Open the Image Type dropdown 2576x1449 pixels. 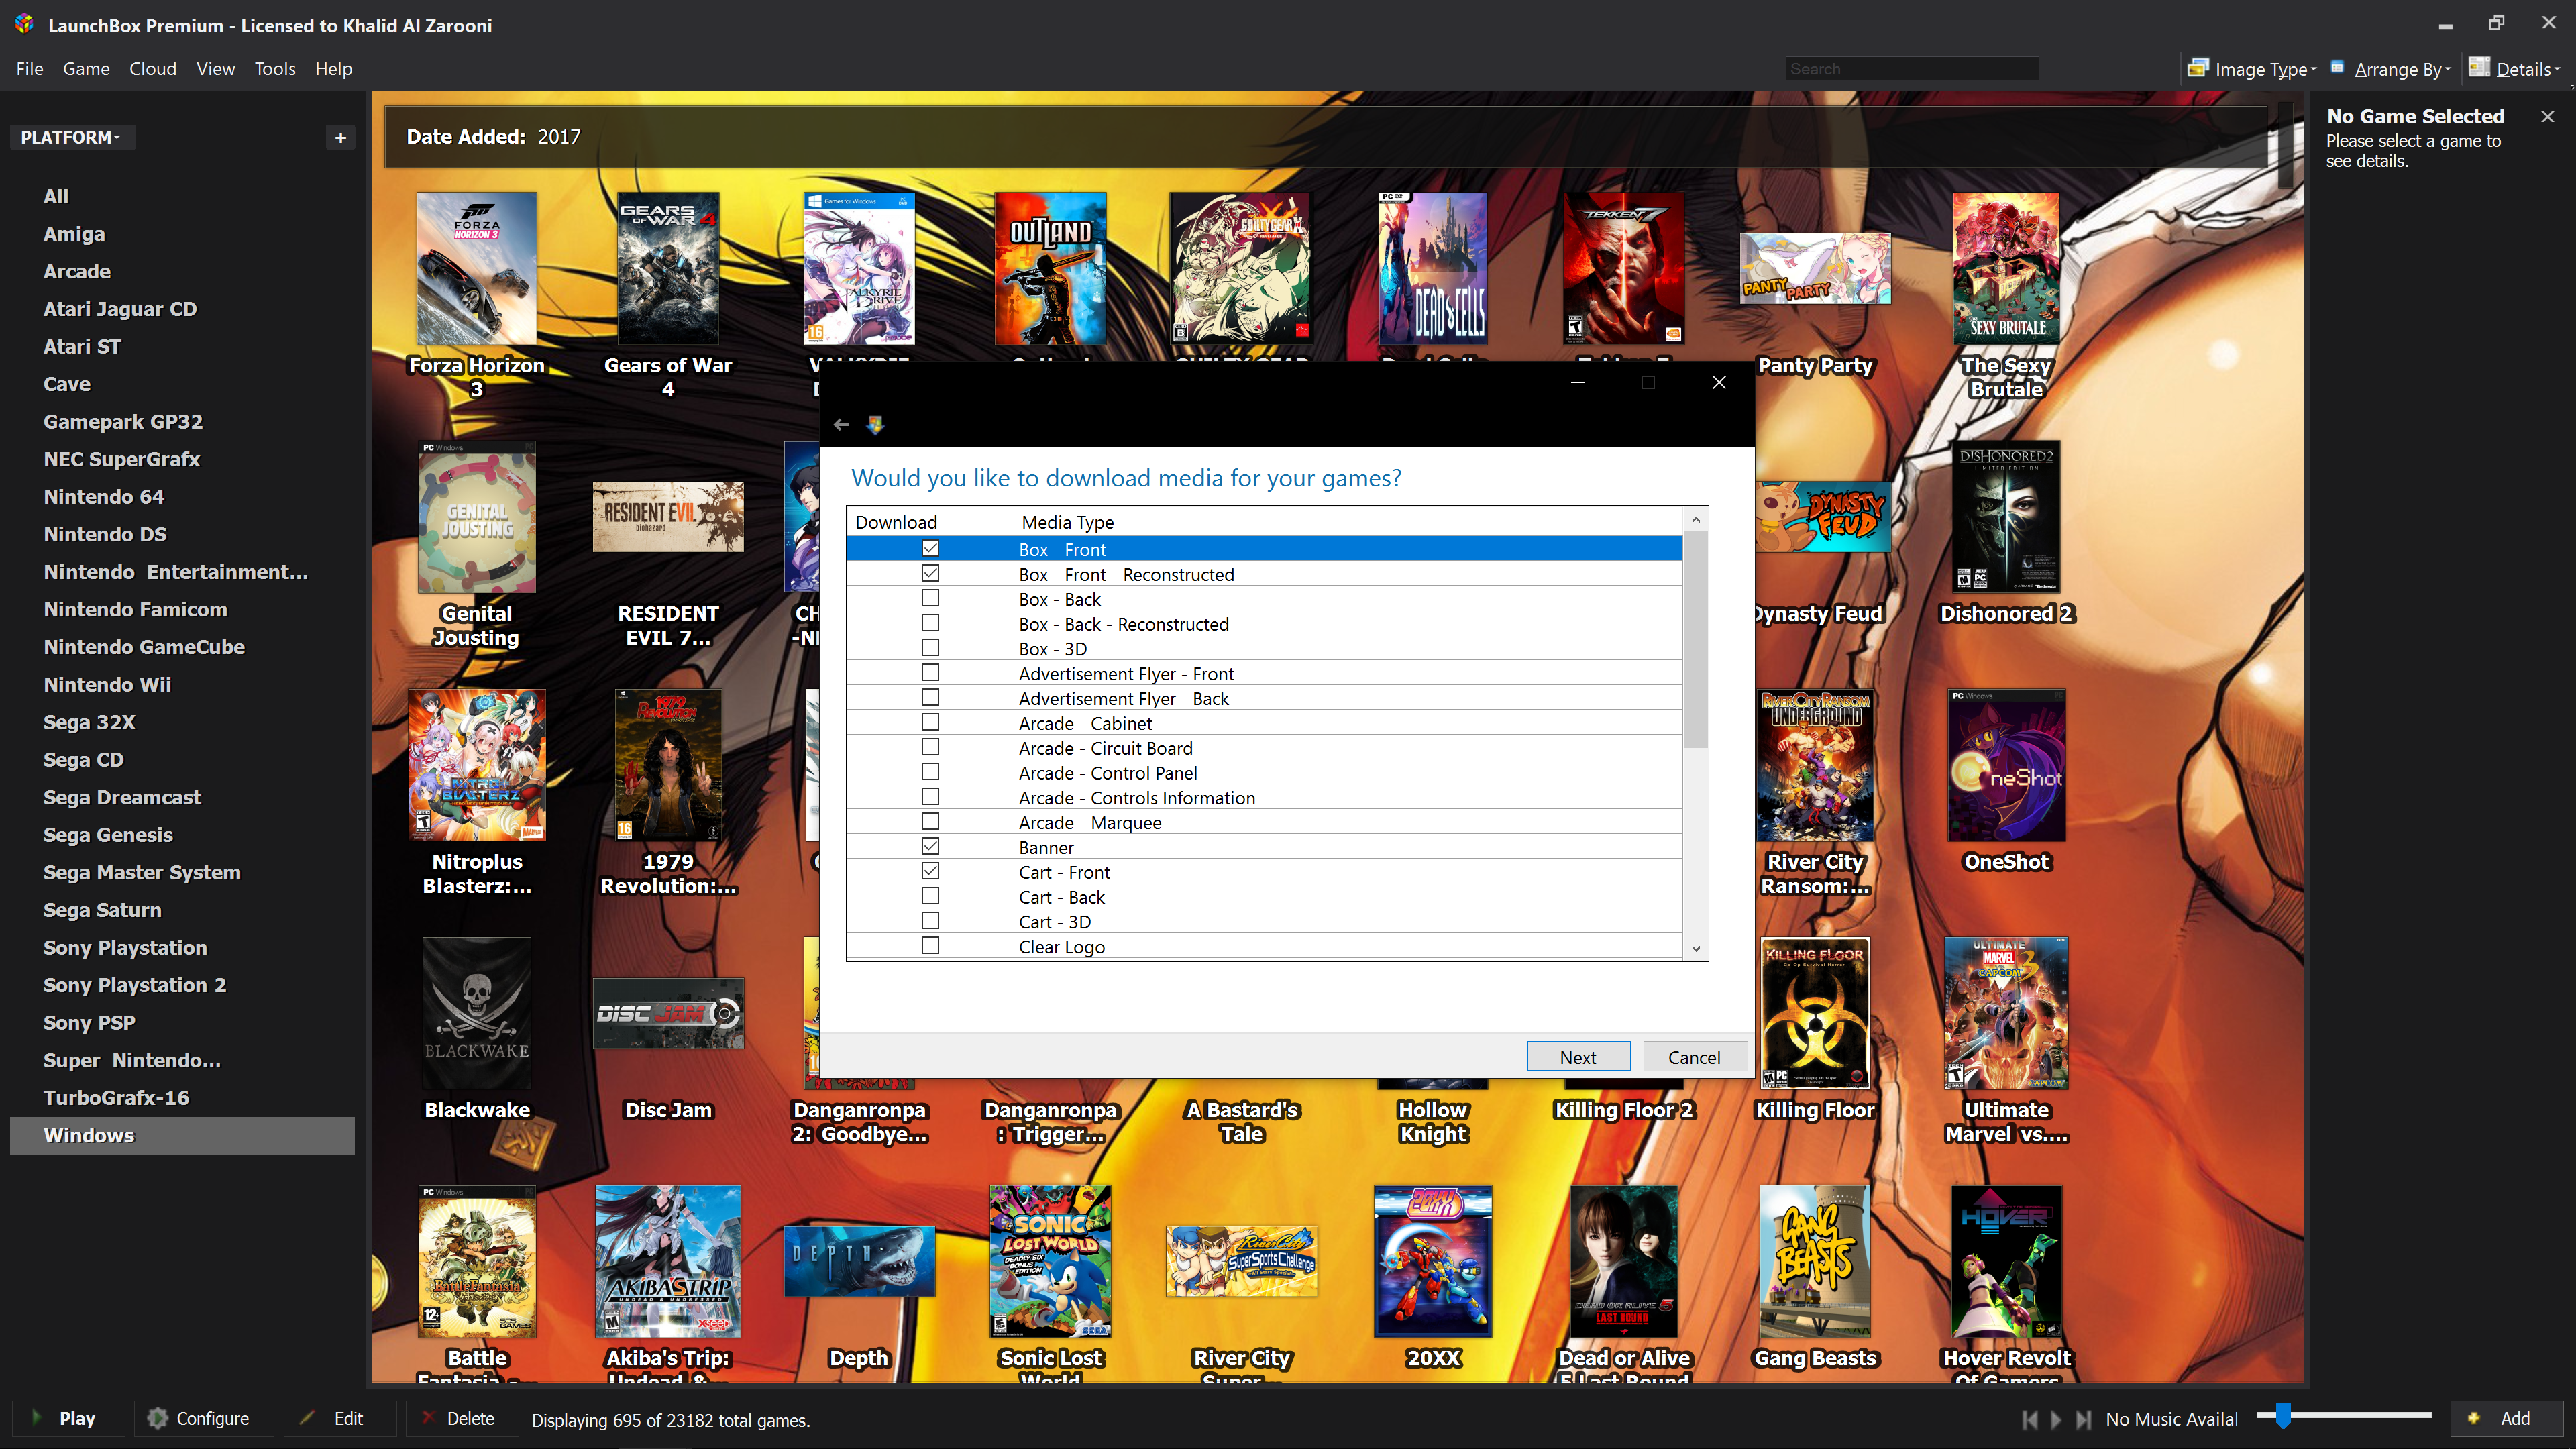coord(2252,69)
